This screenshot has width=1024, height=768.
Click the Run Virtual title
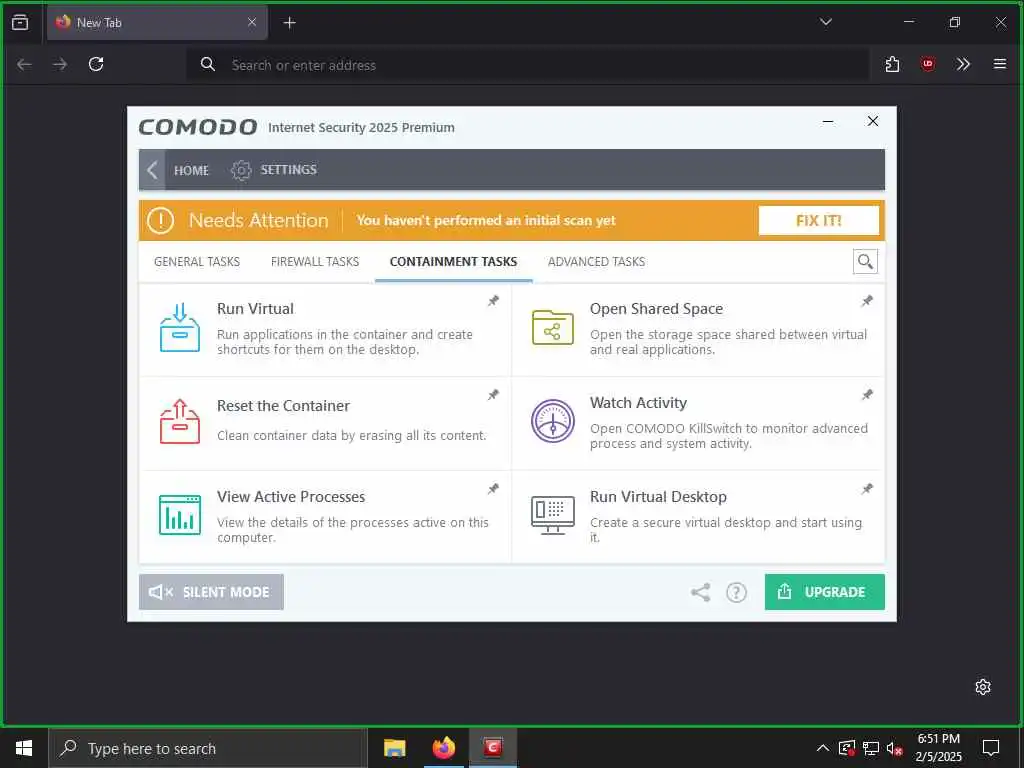pyautogui.click(x=255, y=309)
